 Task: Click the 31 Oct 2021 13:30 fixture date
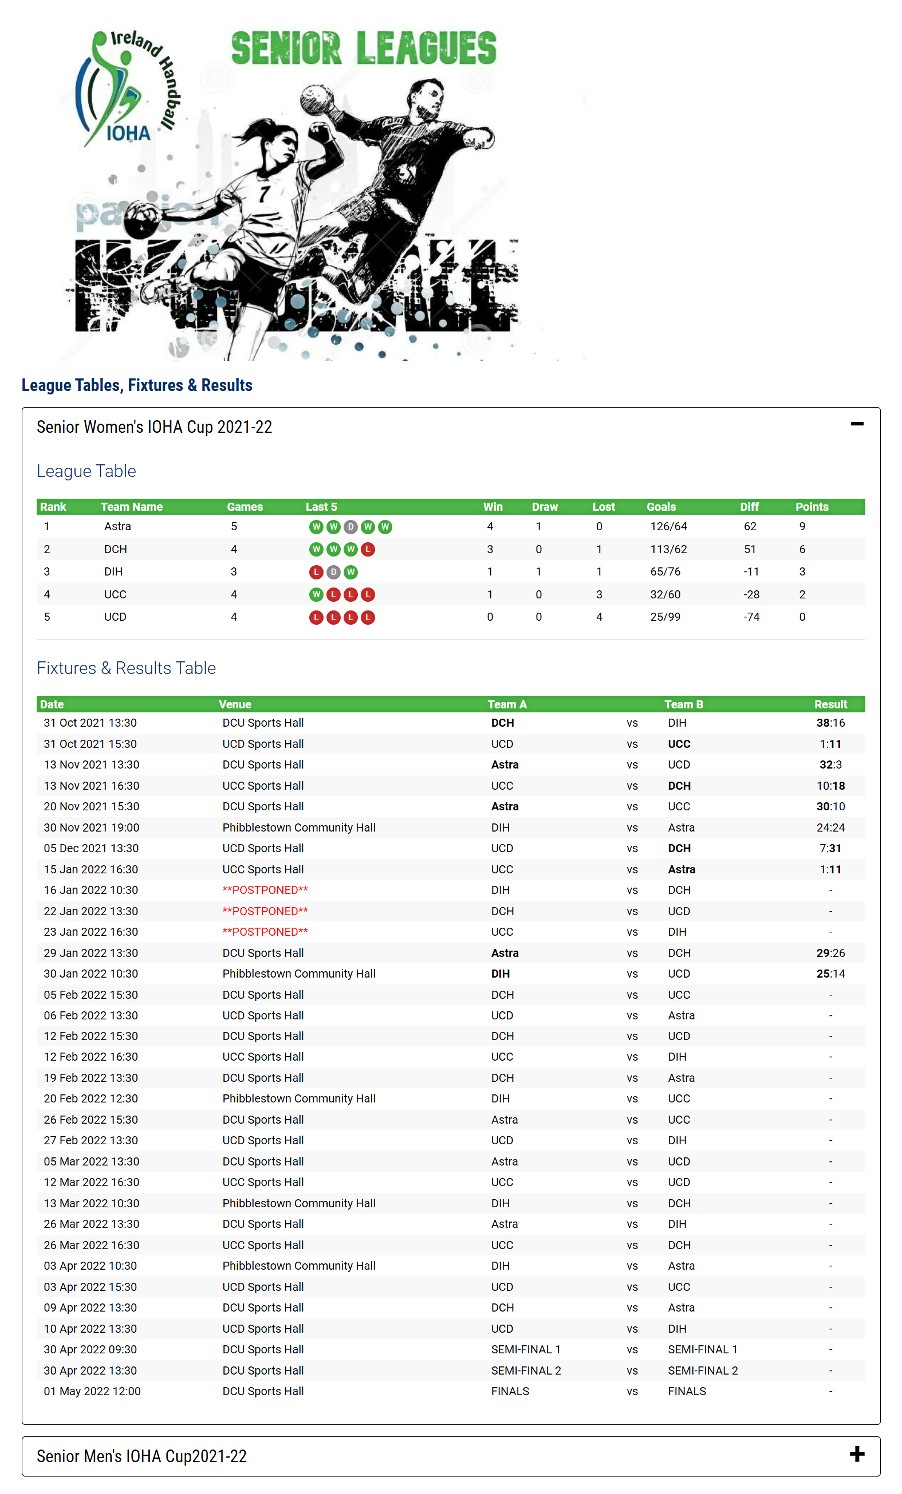[90, 723]
